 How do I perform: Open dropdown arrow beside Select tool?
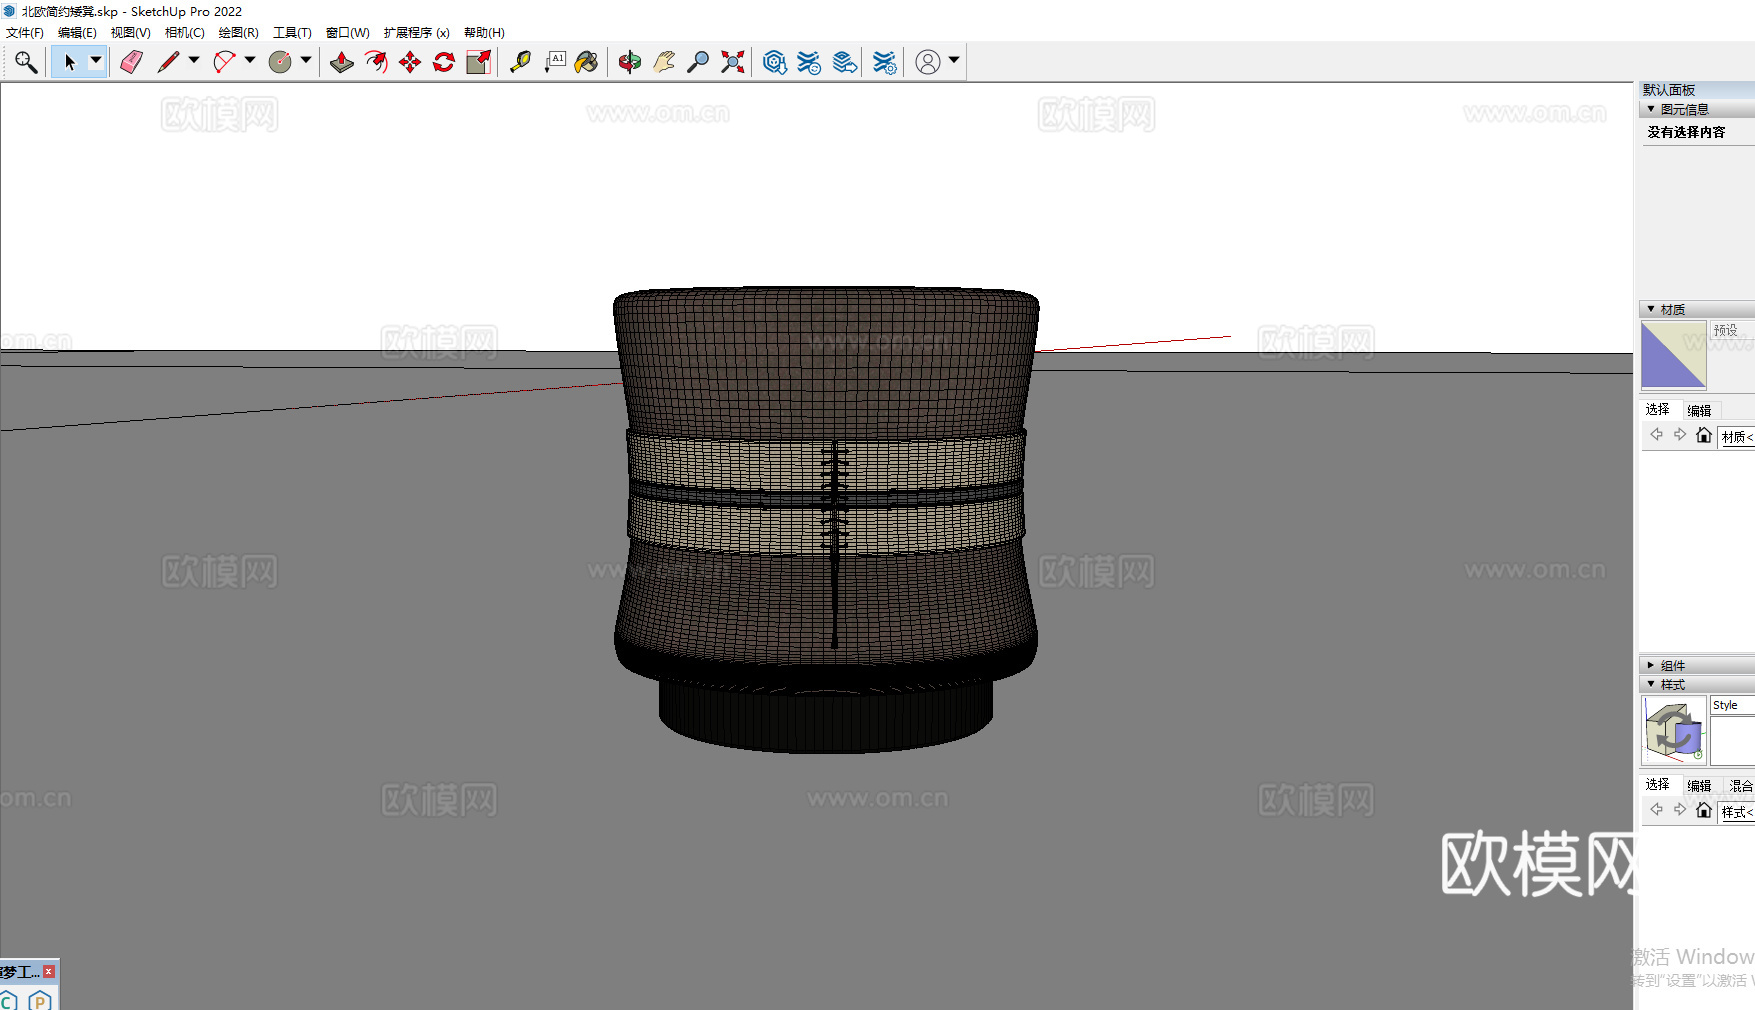tap(96, 61)
